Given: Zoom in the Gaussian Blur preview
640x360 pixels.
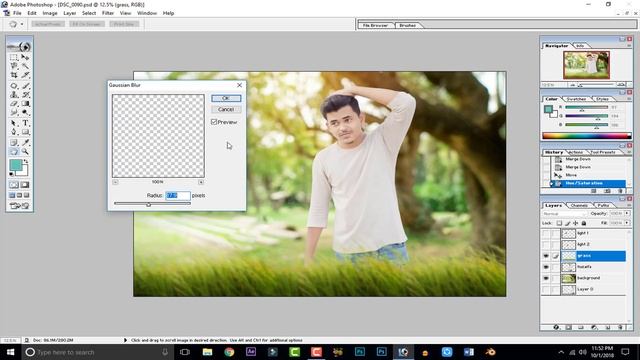Looking at the screenshot, I should click(x=201, y=182).
